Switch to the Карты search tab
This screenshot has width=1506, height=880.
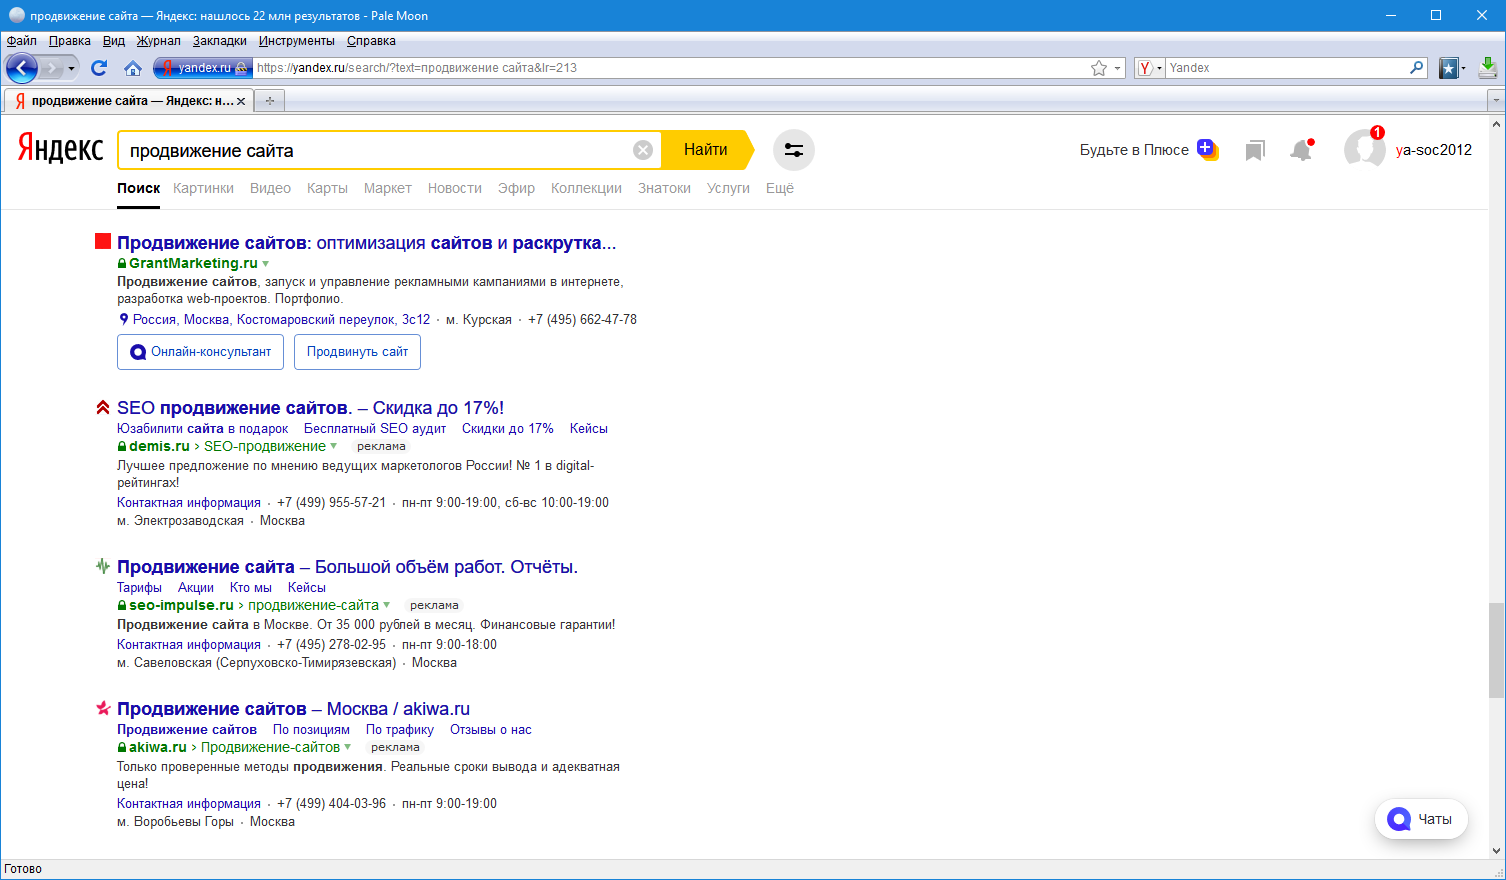point(327,188)
